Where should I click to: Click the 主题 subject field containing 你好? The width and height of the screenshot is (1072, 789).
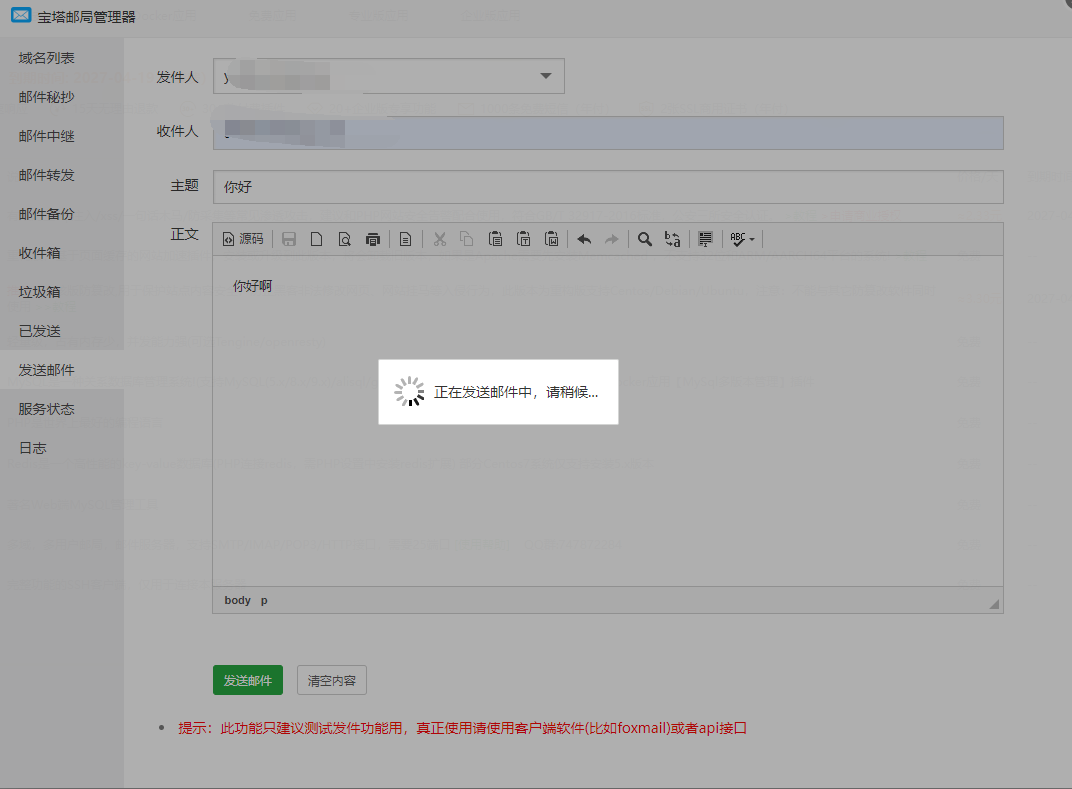608,187
